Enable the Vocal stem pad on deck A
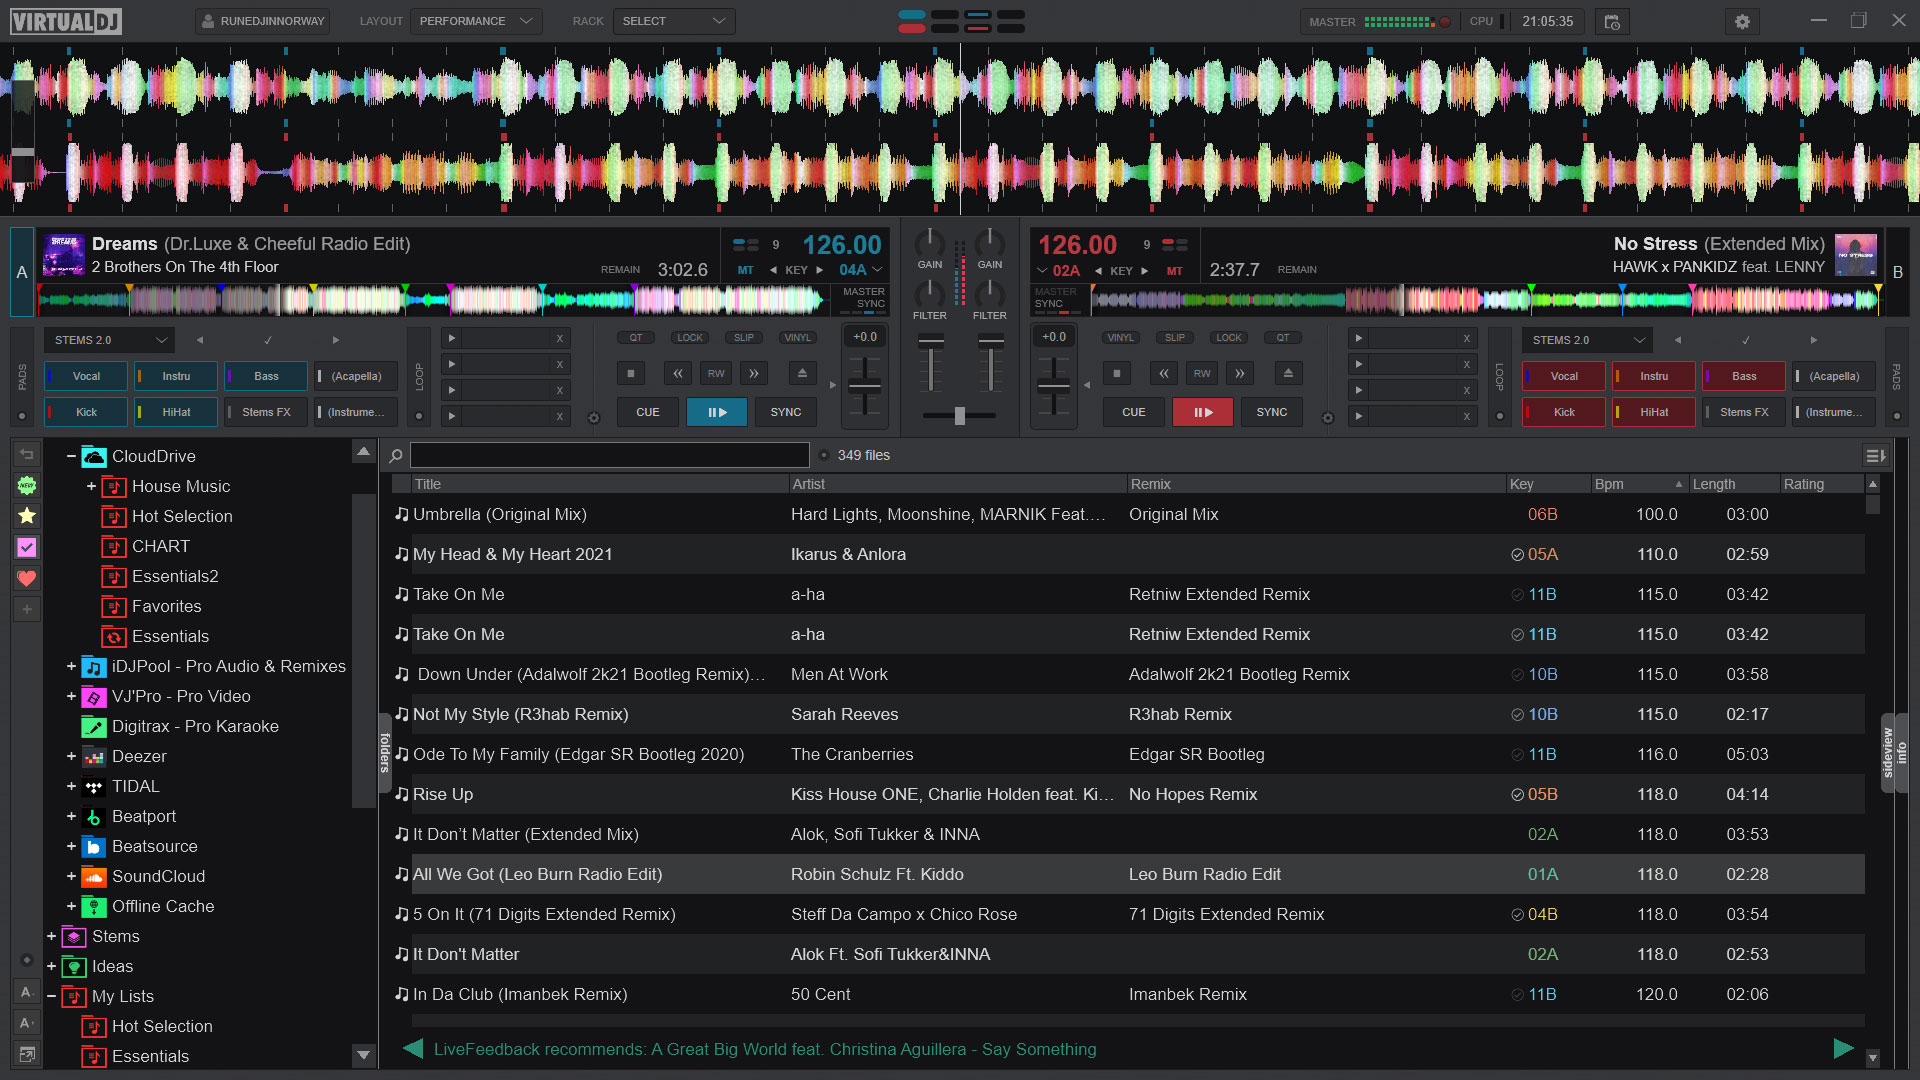This screenshot has height=1080, width=1920. [x=87, y=376]
